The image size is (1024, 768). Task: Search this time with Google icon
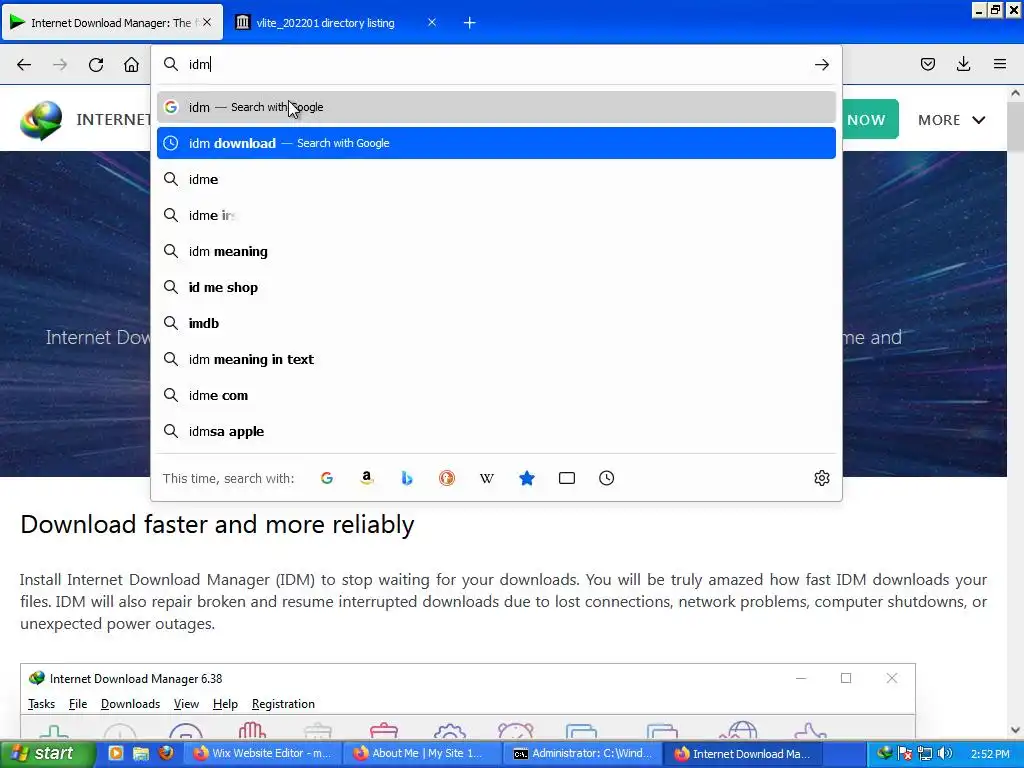pos(327,478)
